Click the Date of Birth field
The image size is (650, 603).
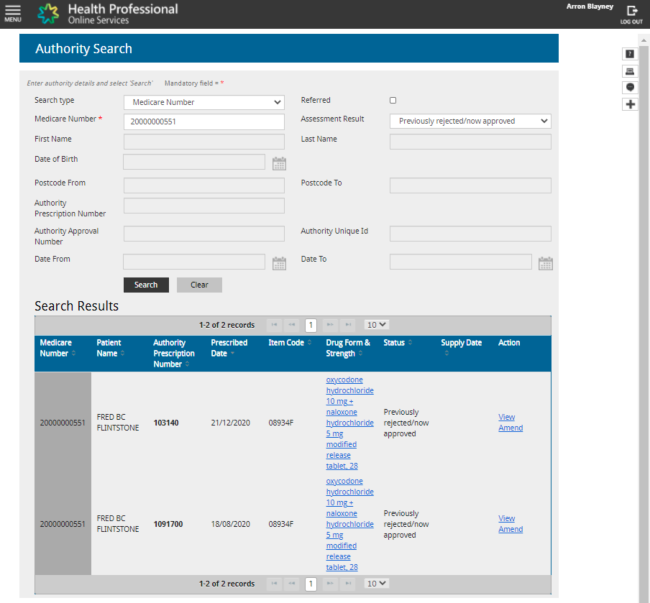(194, 162)
